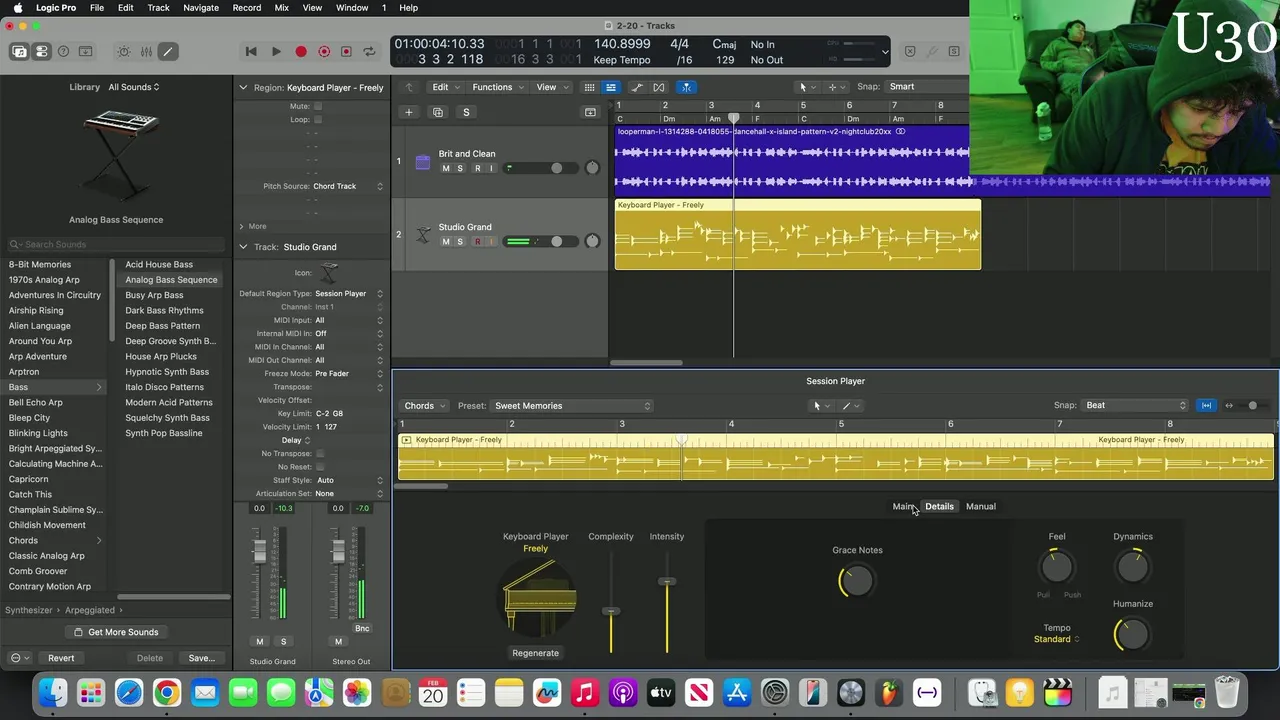This screenshot has height=720, width=1280.
Task: Go to beginning with rewind transport button
Action: (x=251, y=52)
